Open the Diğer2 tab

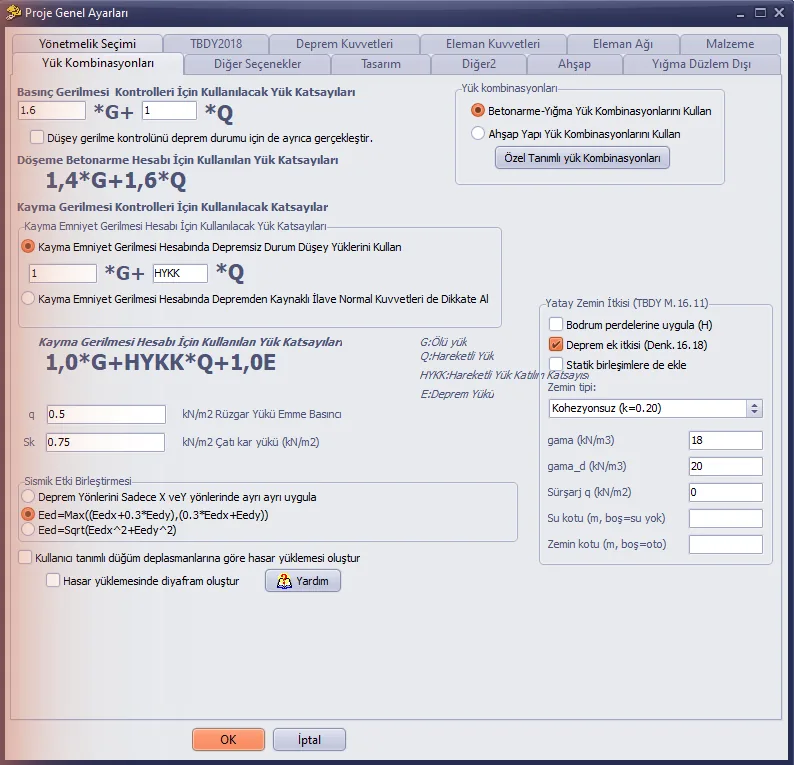pos(479,64)
